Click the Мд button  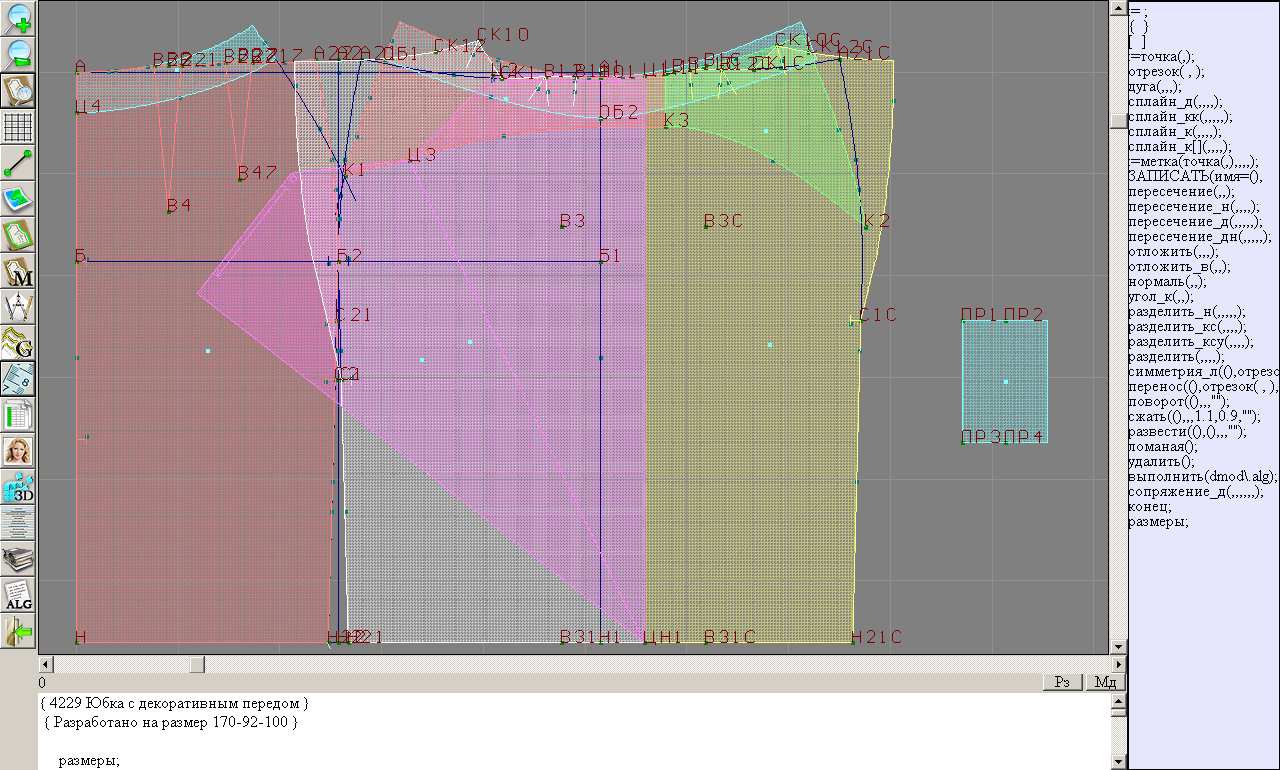click(x=1105, y=682)
